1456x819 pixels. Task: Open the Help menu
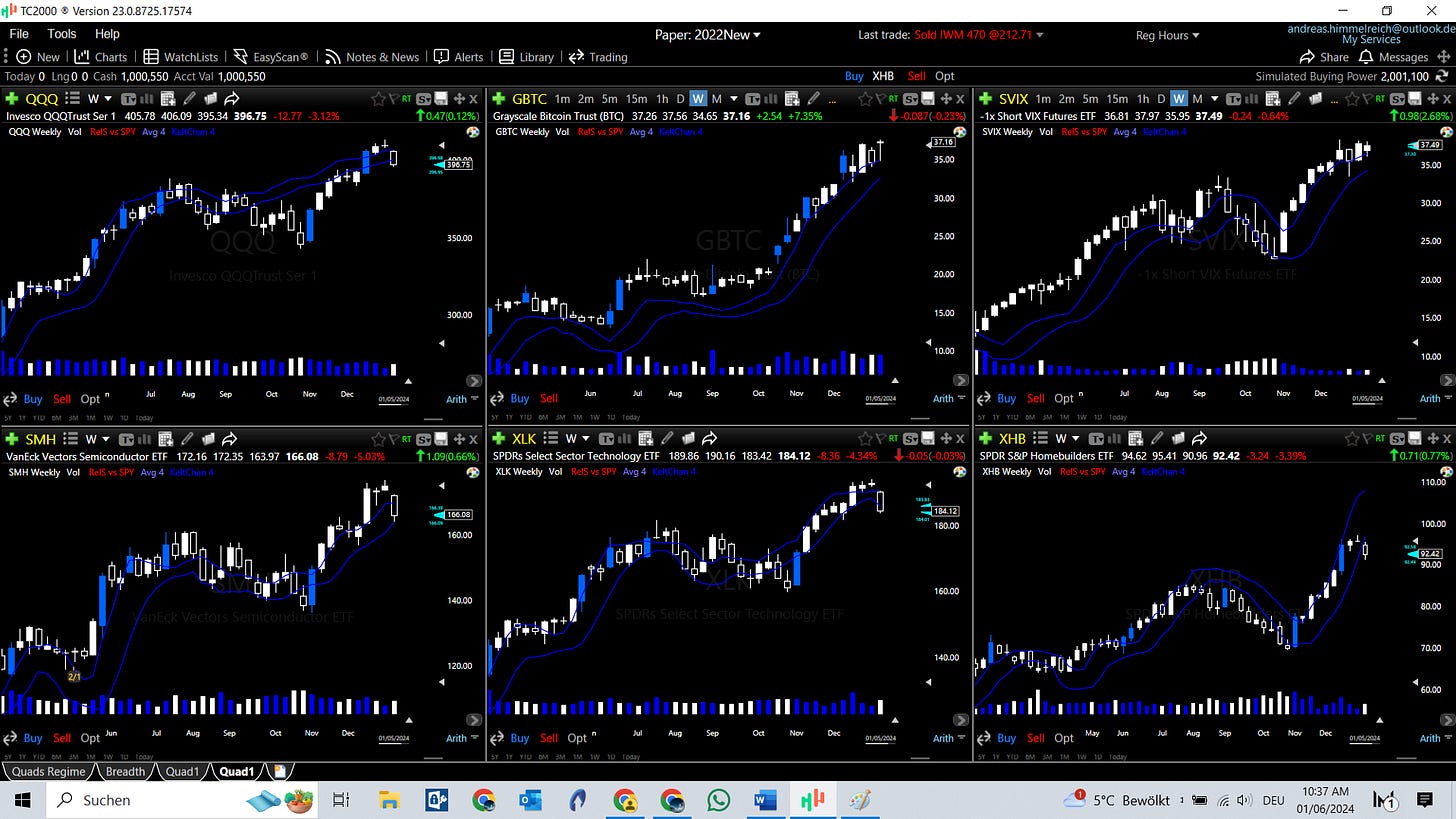click(x=107, y=34)
